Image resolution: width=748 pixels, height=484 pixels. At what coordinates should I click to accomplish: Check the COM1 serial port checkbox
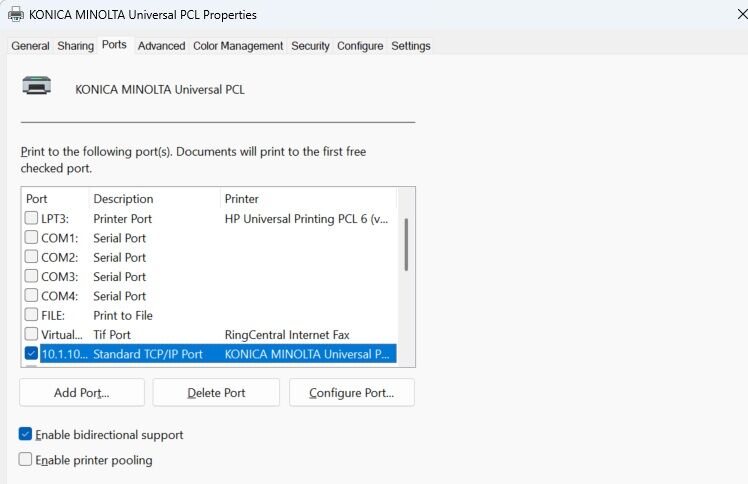[32, 238]
